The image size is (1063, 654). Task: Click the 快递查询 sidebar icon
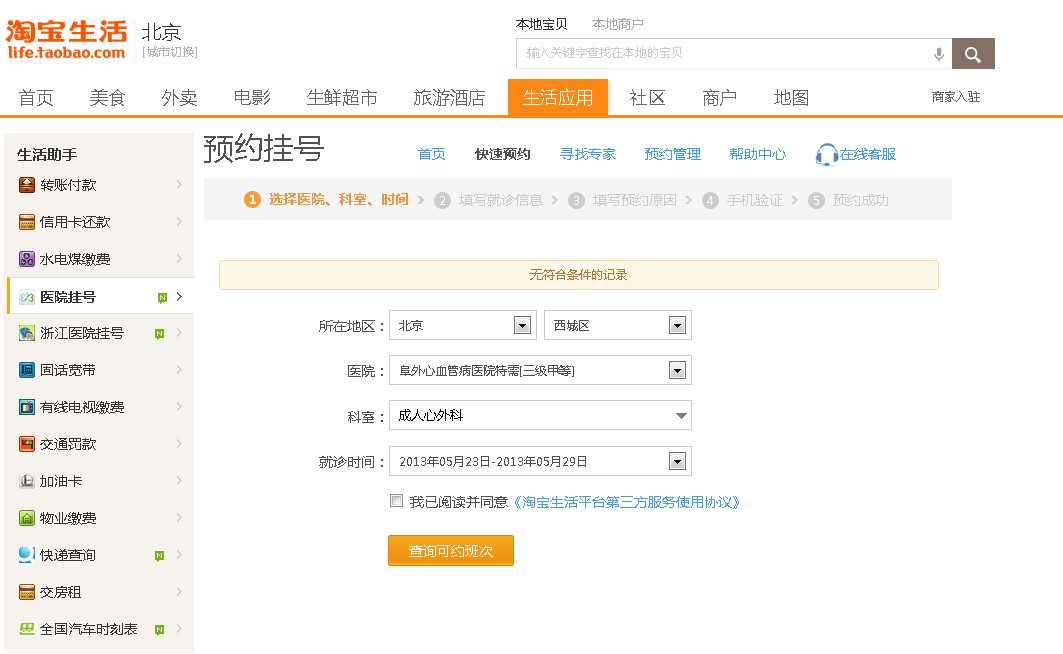coord(27,555)
